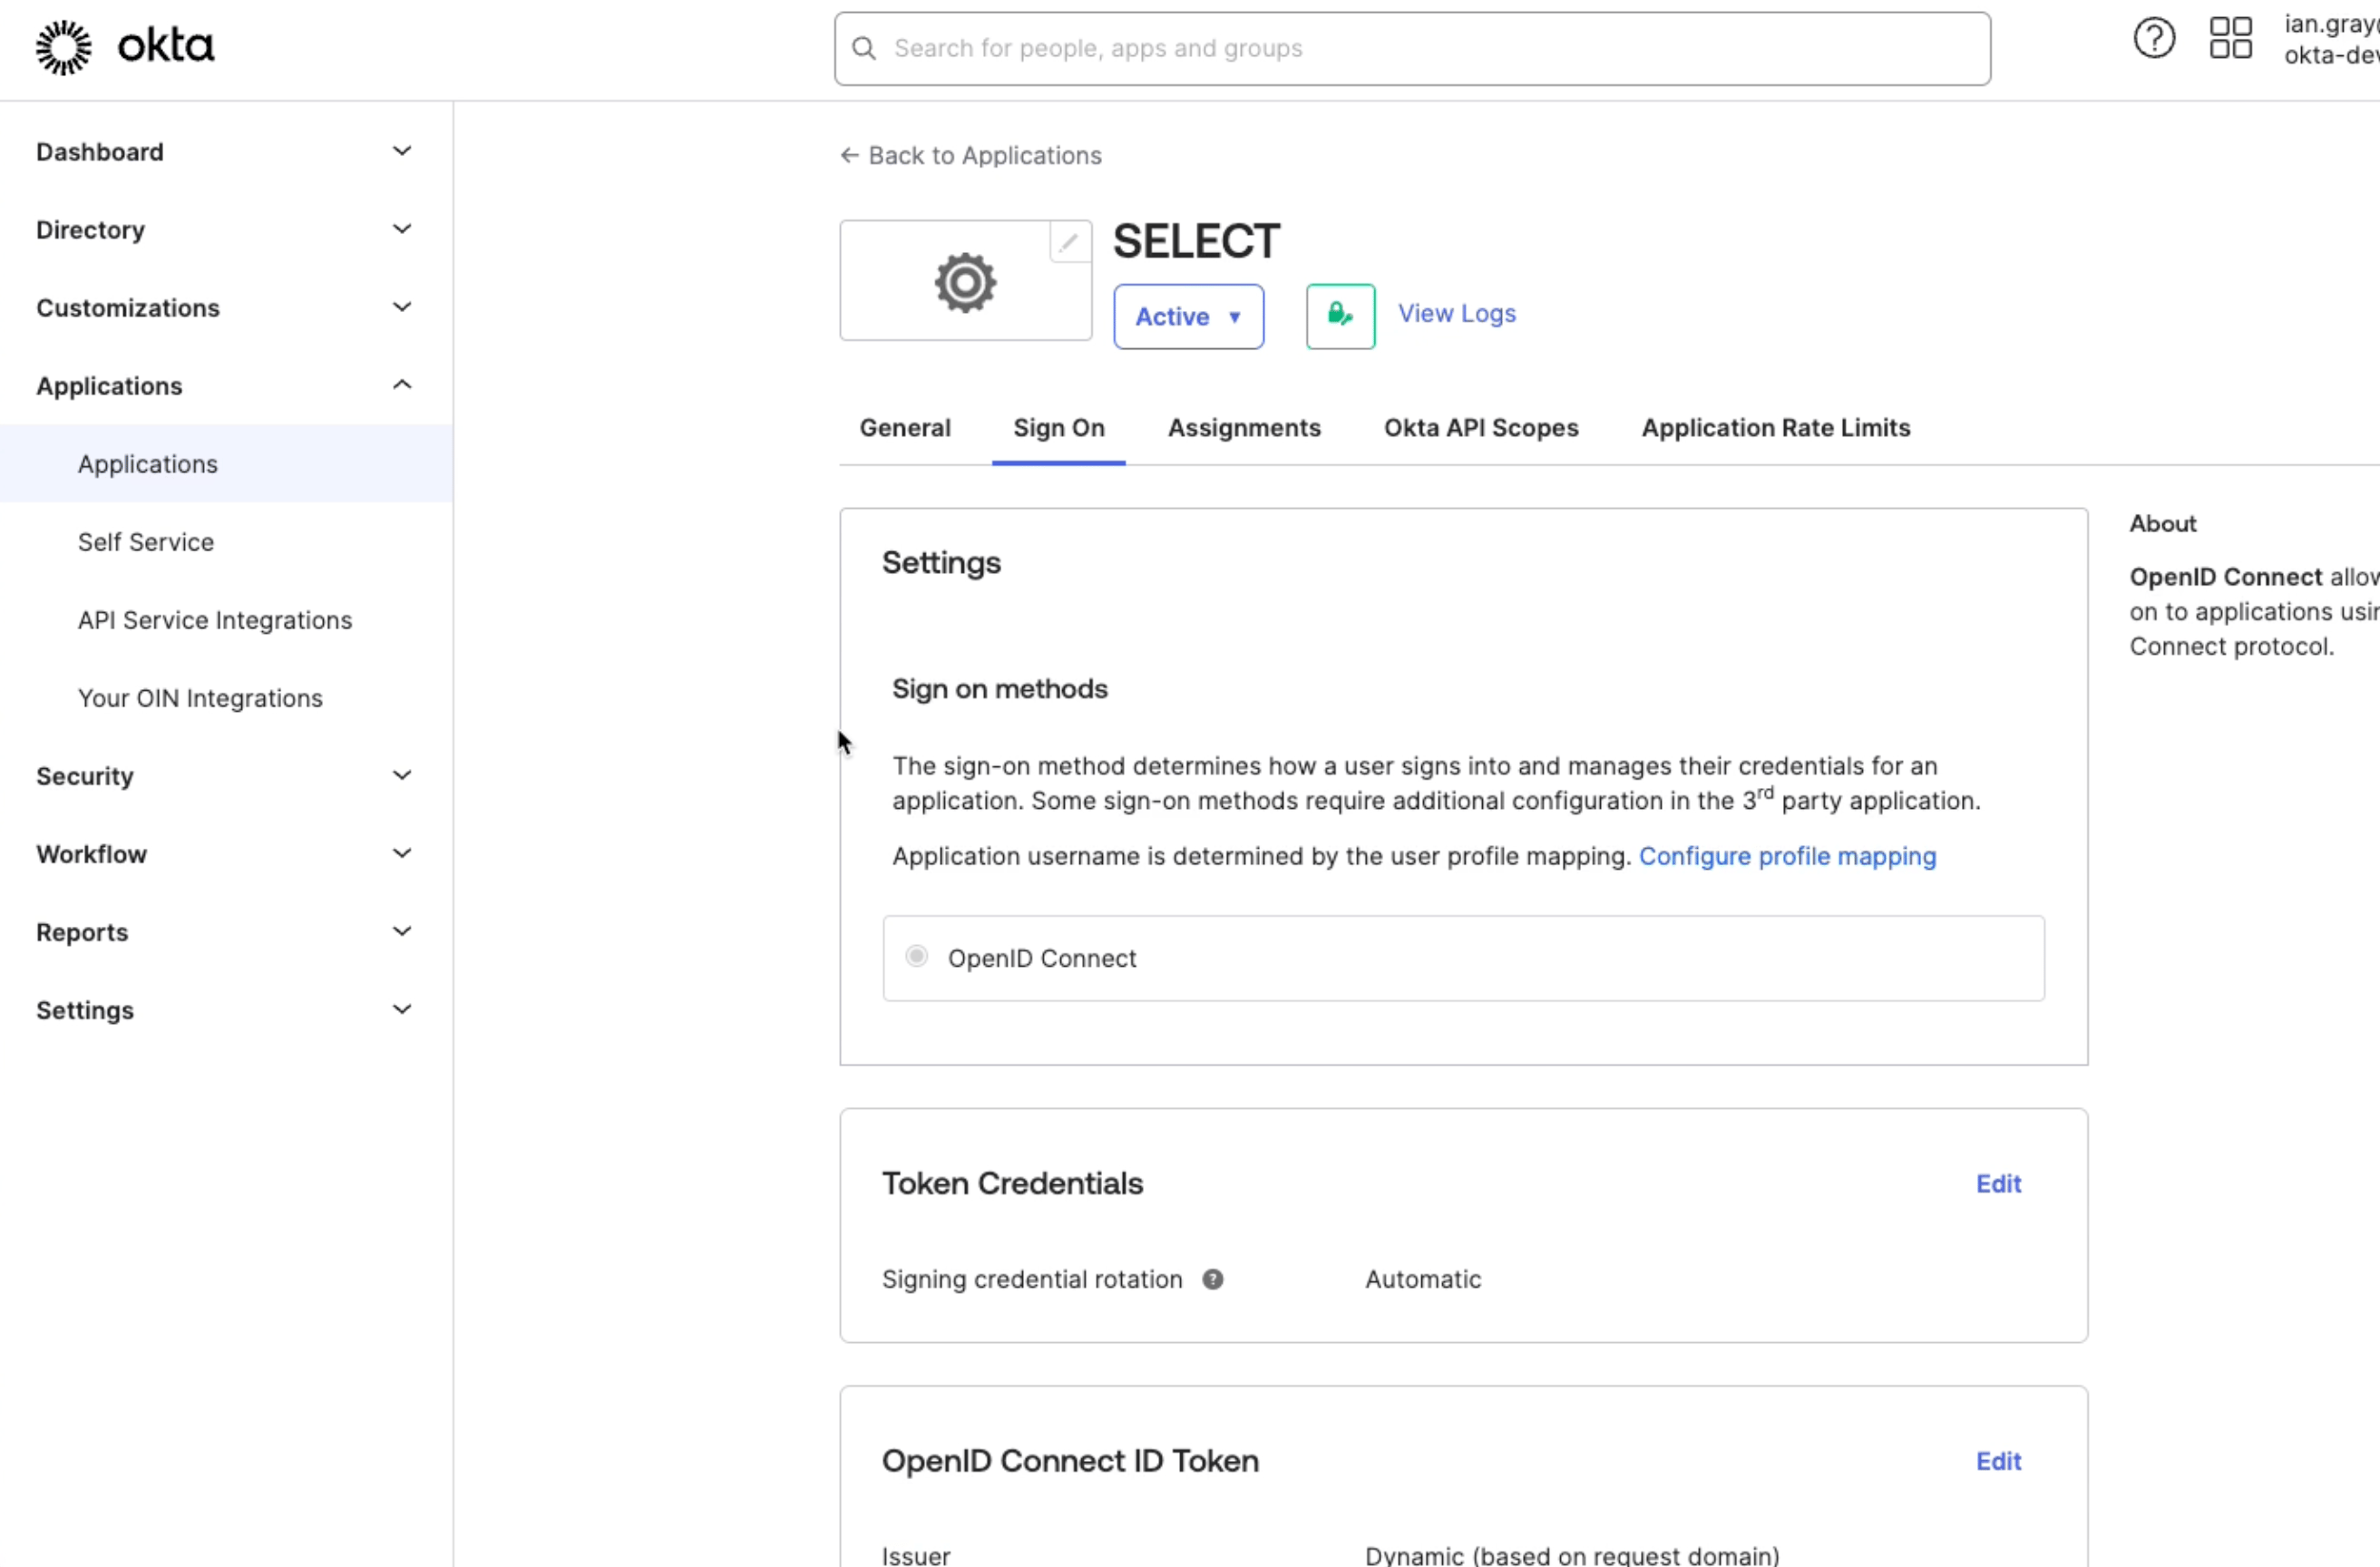Expand the Reports menu chevron
2380x1567 pixels.
coord(402,931)
